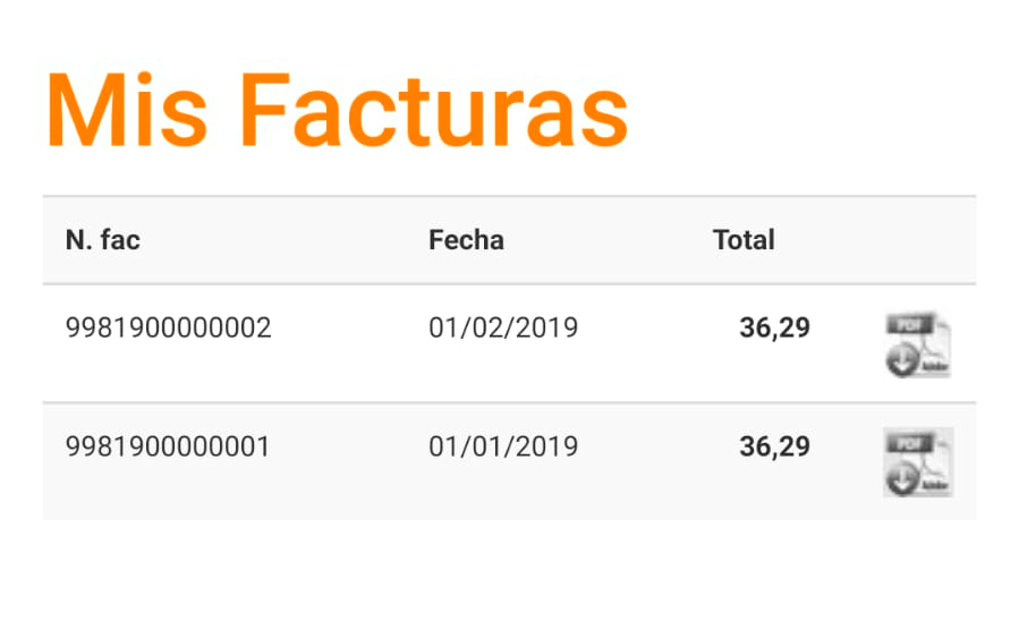This screenshot has height=632, width=1019.
Task: Click the word Facturas in the title
Action: (434, 111)
